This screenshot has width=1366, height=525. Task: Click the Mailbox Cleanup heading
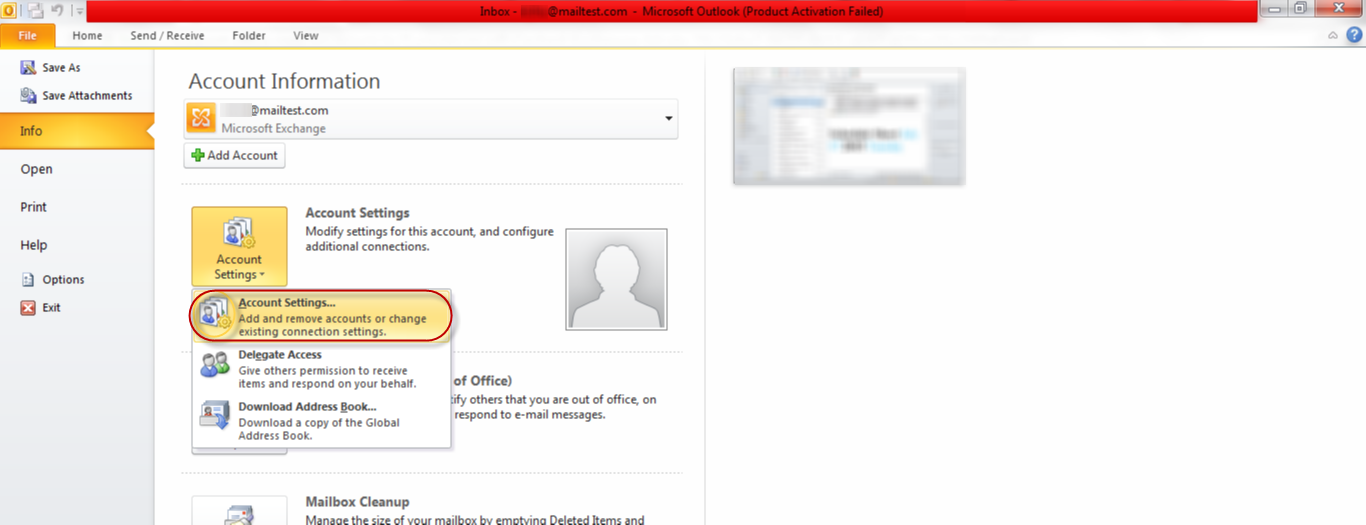[357, 502]
